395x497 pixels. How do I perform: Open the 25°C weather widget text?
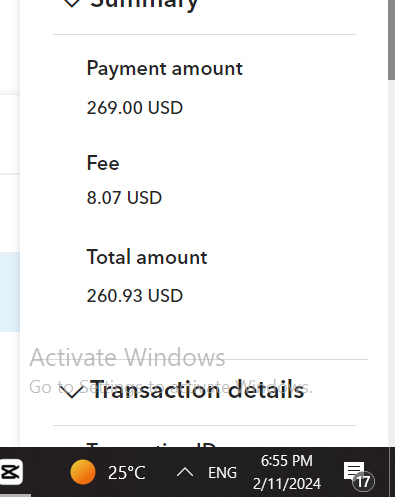(x=127, y=472)
